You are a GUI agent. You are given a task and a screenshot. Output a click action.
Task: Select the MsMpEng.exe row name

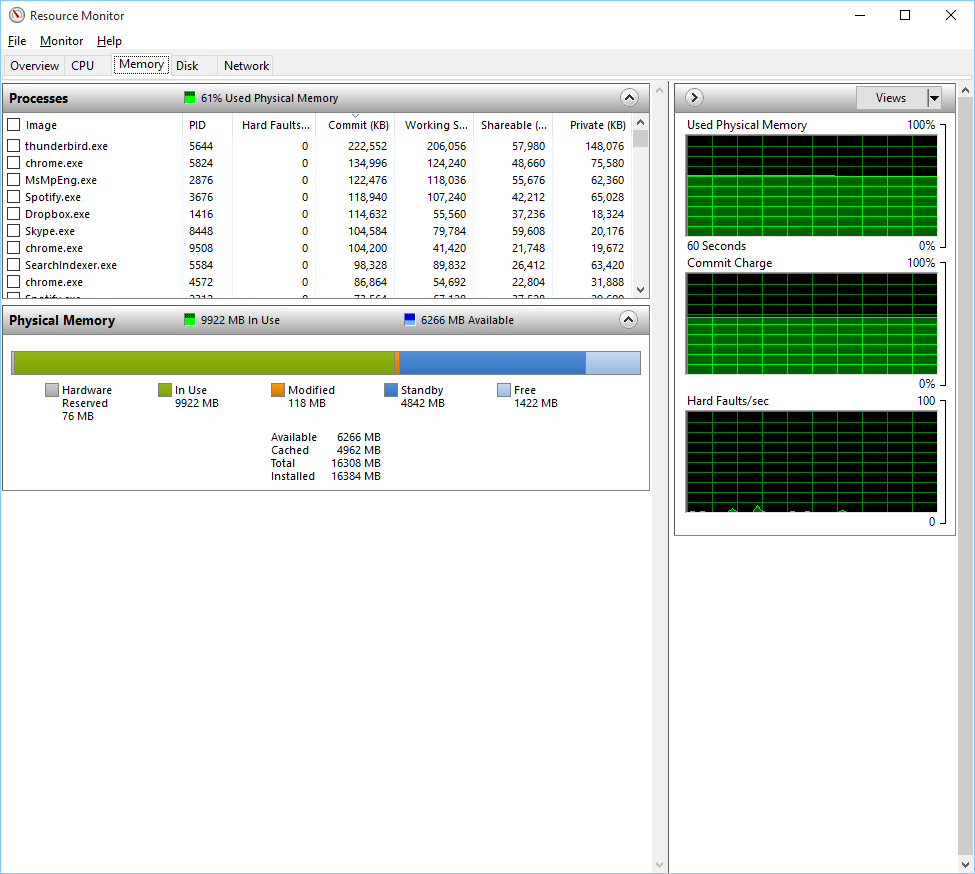click(61, 180)
